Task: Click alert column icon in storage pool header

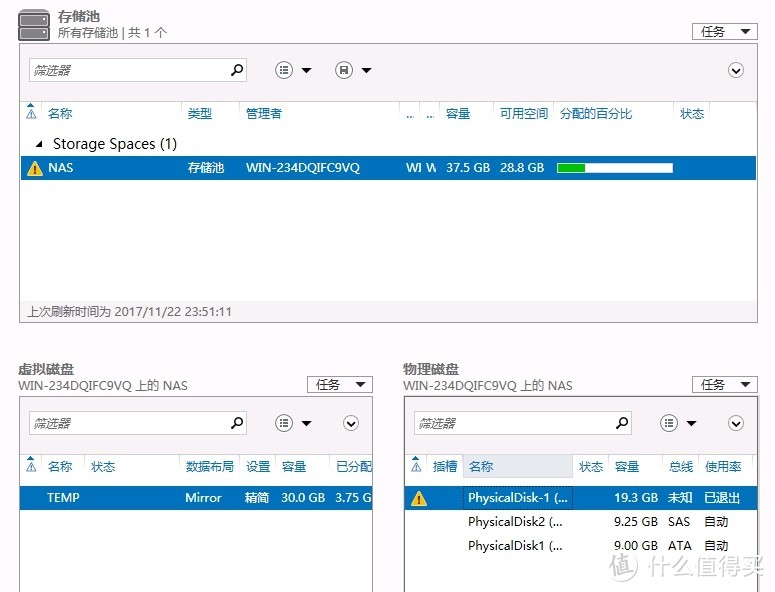Action: tap(31, 112)
